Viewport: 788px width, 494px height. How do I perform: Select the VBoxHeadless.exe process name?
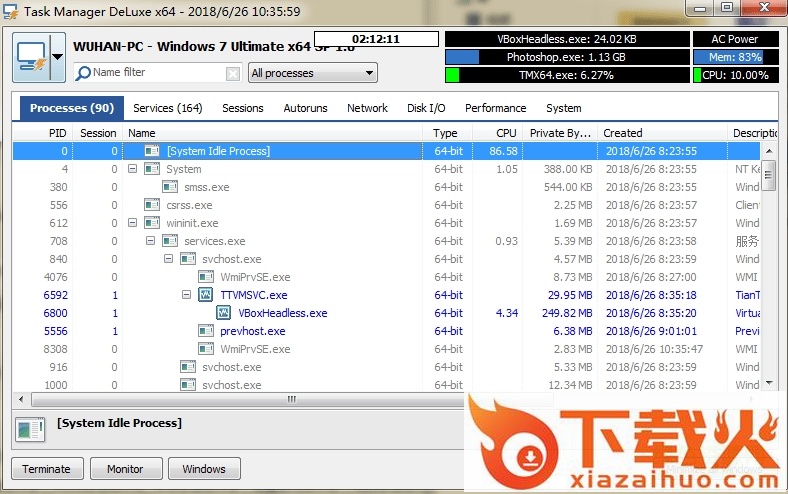283,313
